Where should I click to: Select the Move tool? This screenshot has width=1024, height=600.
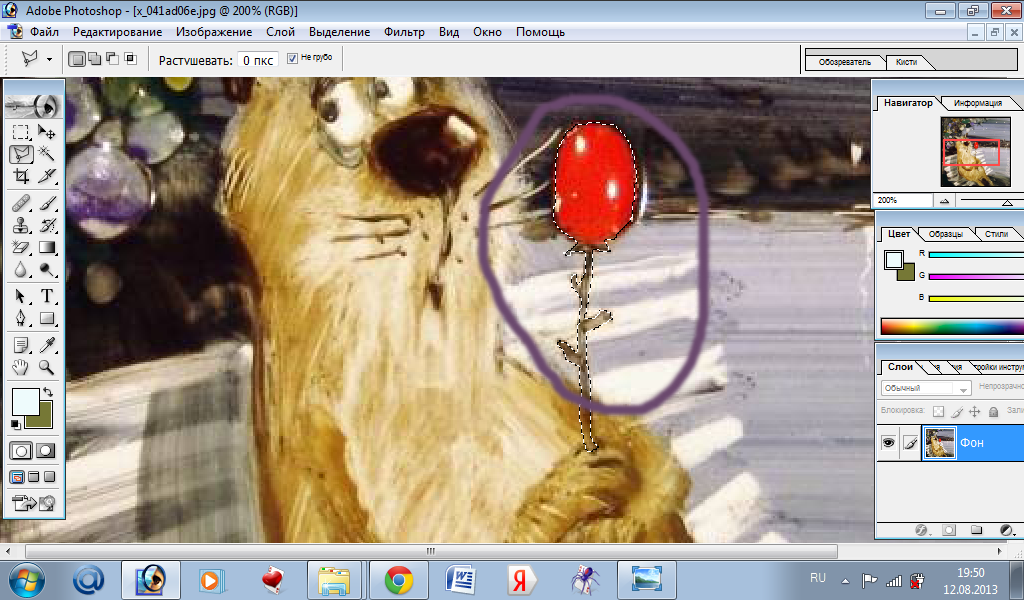tap(46, 133)
